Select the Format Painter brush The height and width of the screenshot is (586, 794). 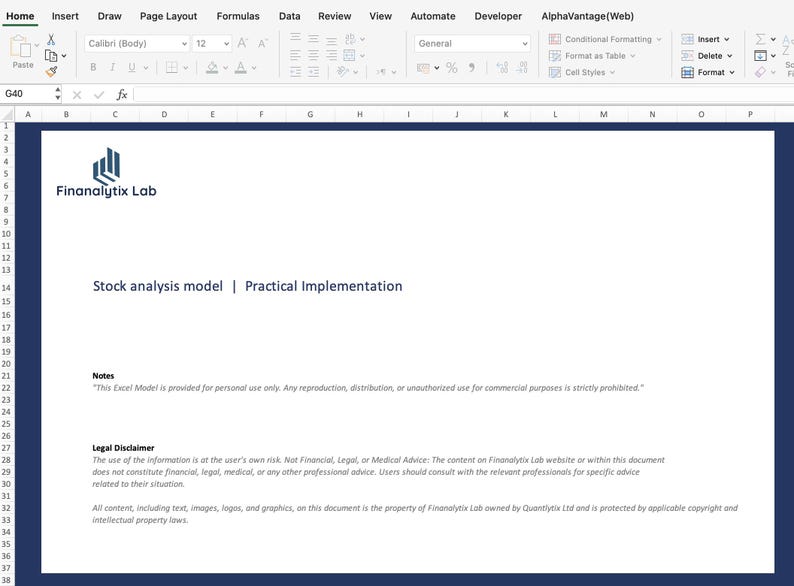pyautogui.click(x=51, y=72)
